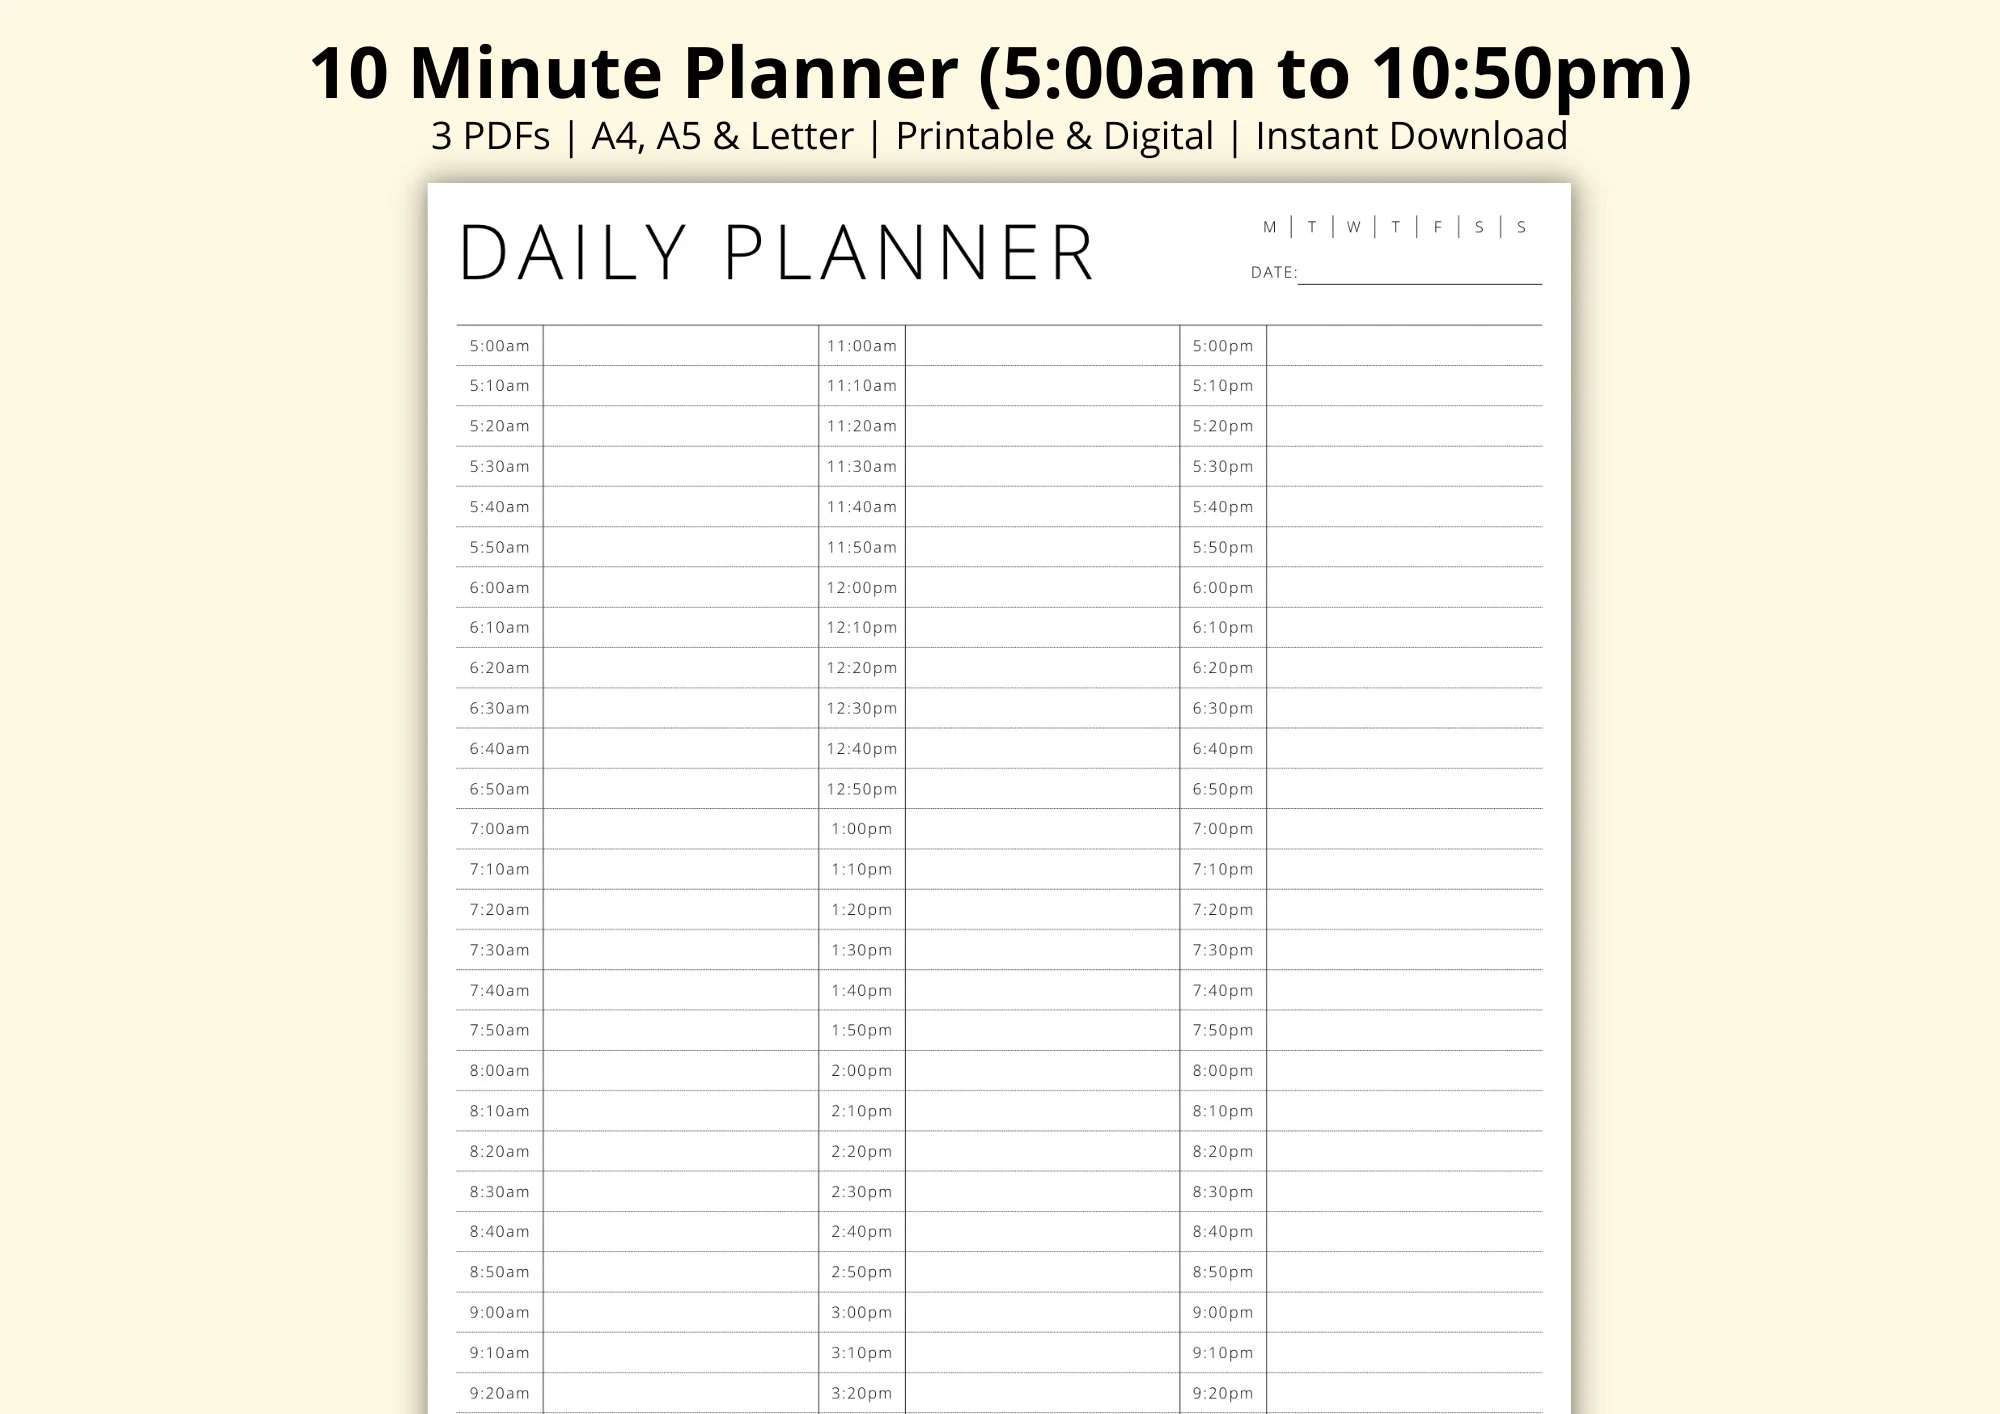Image resolution: width=2000 pixels, height=1414 pixels.
Task: Click the 3:20pm time label
Action: (861, 1393)
